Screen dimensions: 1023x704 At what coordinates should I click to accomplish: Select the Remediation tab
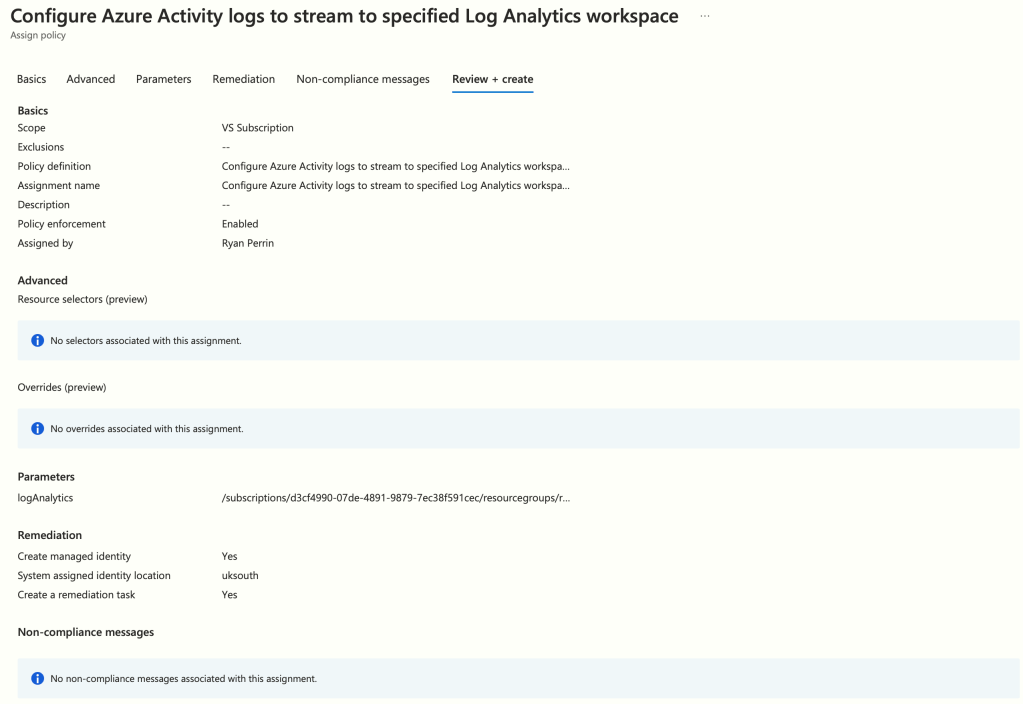pos(244,79)
